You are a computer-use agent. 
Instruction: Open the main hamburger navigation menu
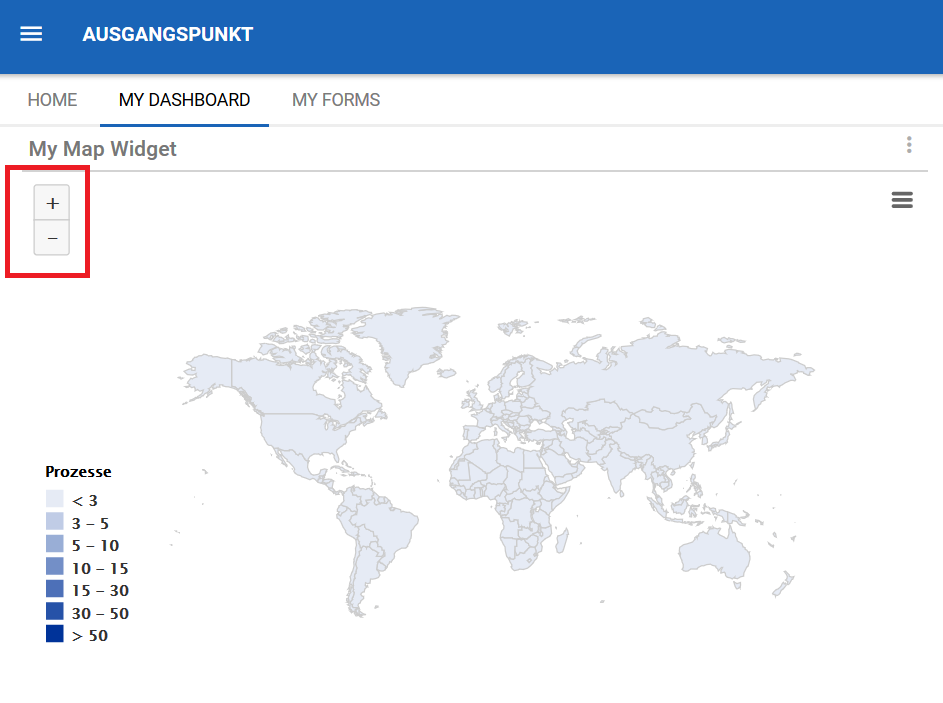(x=31, y=34)
